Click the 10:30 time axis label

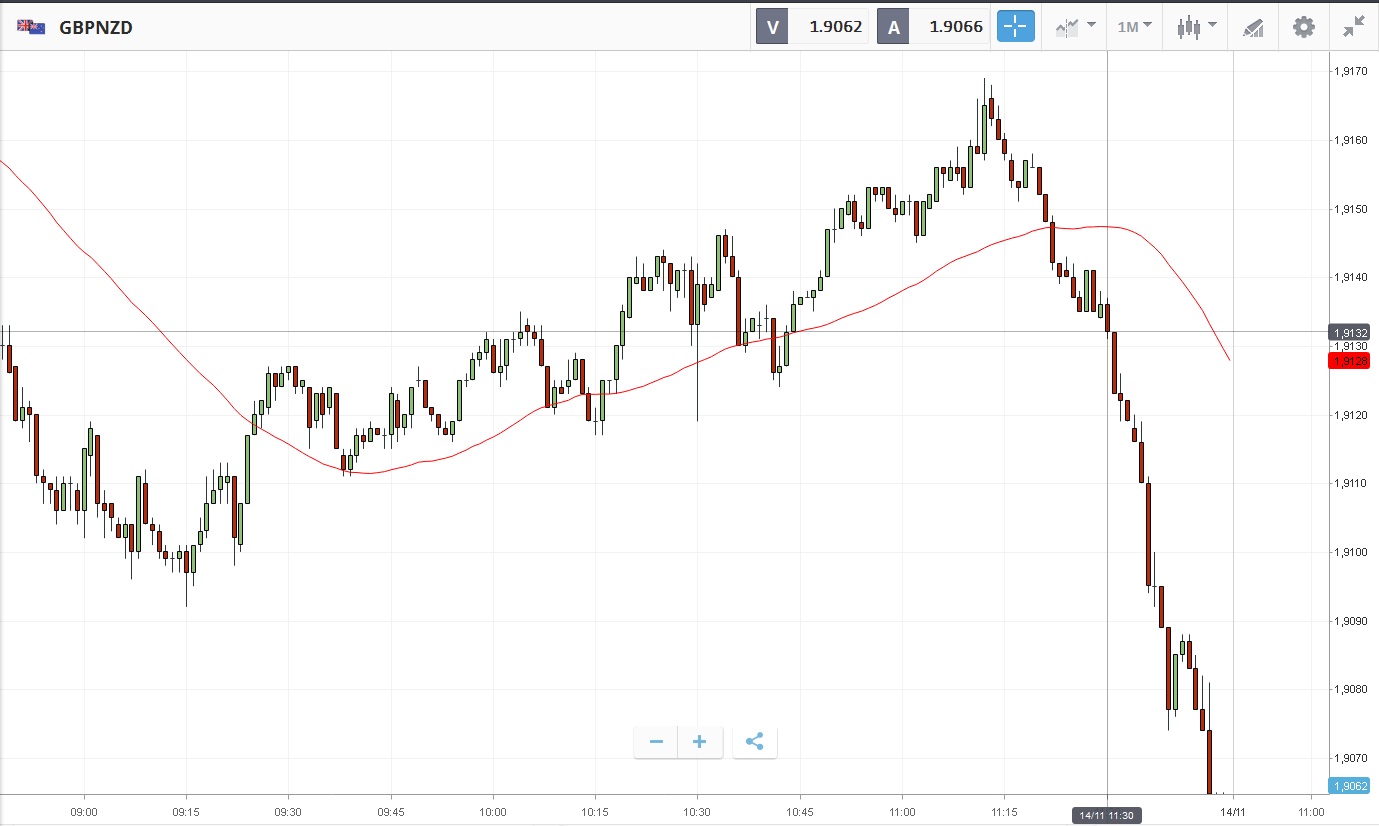[697, 812]
